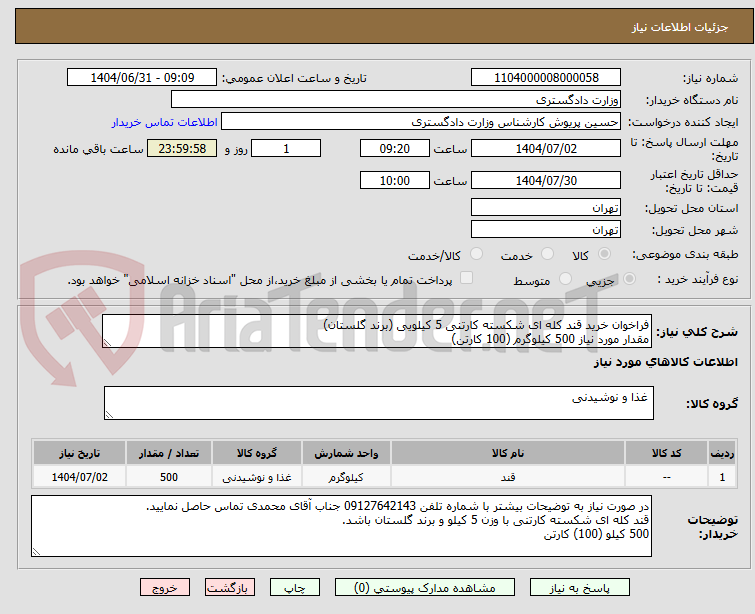Click the quantity cell 500
The height and width of the screenshot is (614, 755).
(x=169, y=477)
